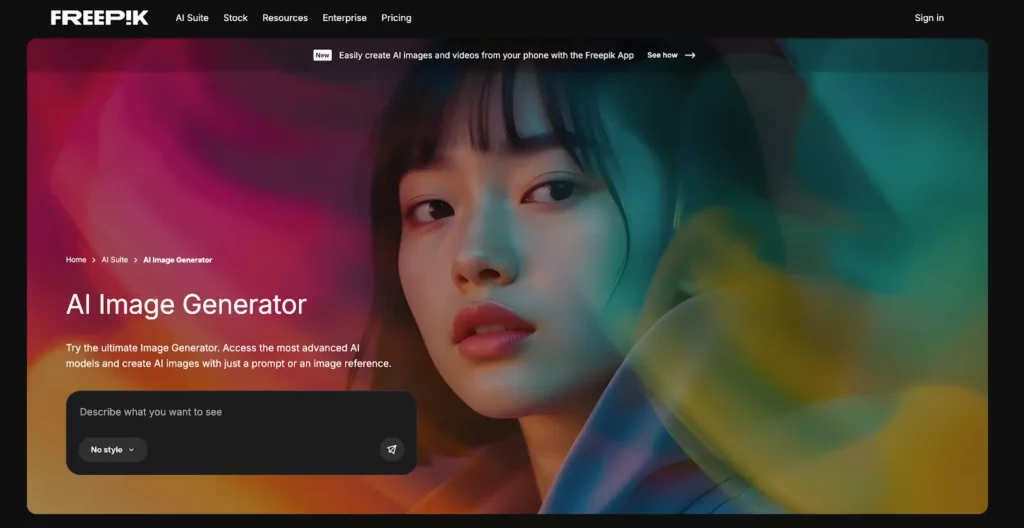Navigate to Home via breadcrumb

(76, 260)
